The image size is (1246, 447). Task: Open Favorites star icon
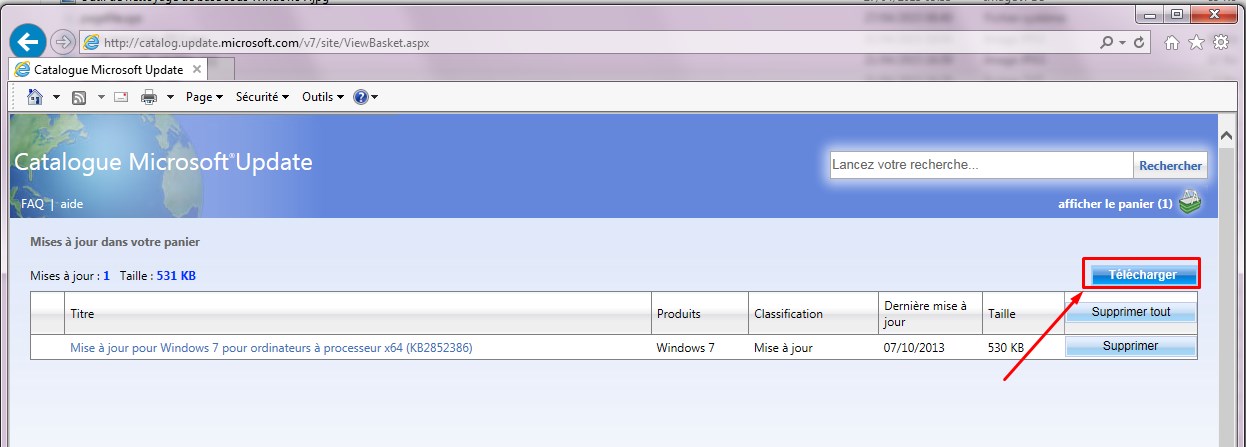(x=1195, y=43)
